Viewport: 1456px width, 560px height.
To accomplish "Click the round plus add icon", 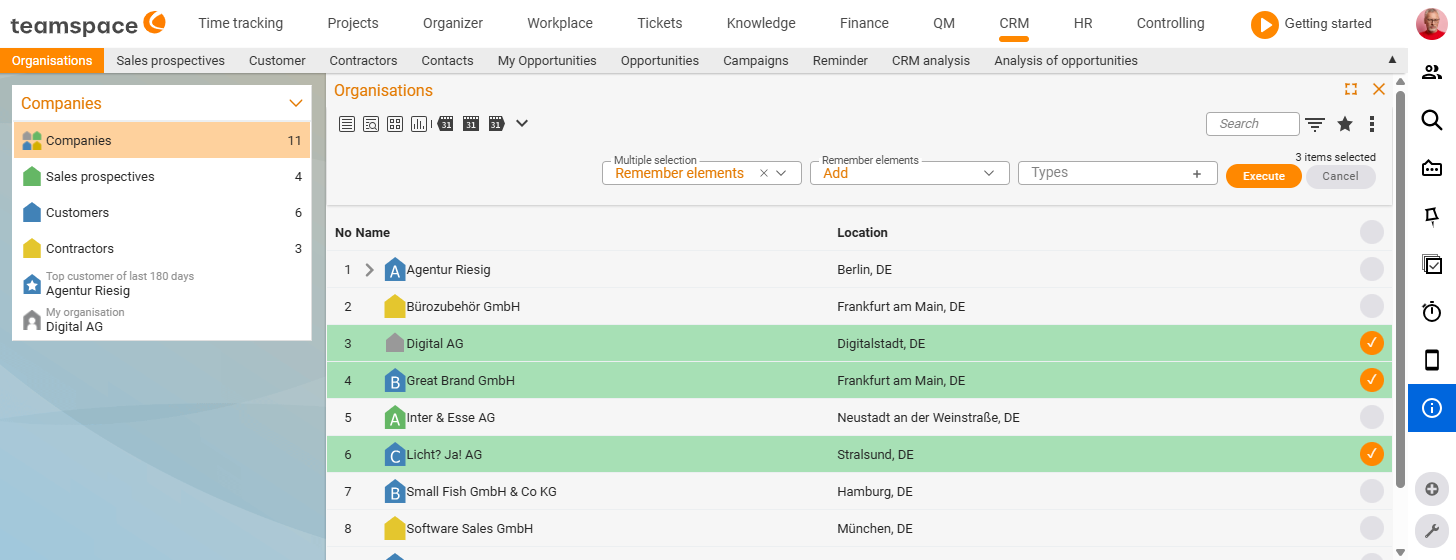I will click(x=1432, y=489).
